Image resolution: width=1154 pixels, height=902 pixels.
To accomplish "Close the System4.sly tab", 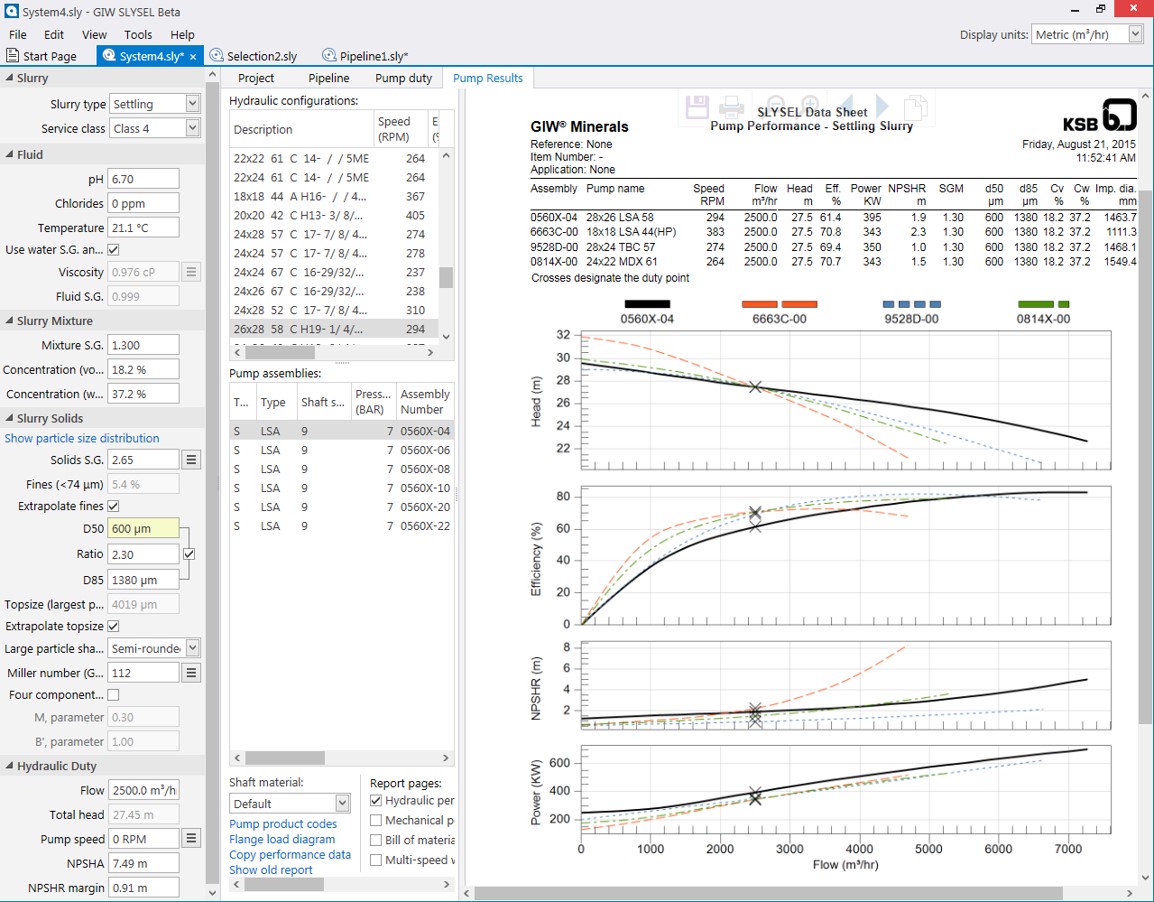I will tap(193, 57).
